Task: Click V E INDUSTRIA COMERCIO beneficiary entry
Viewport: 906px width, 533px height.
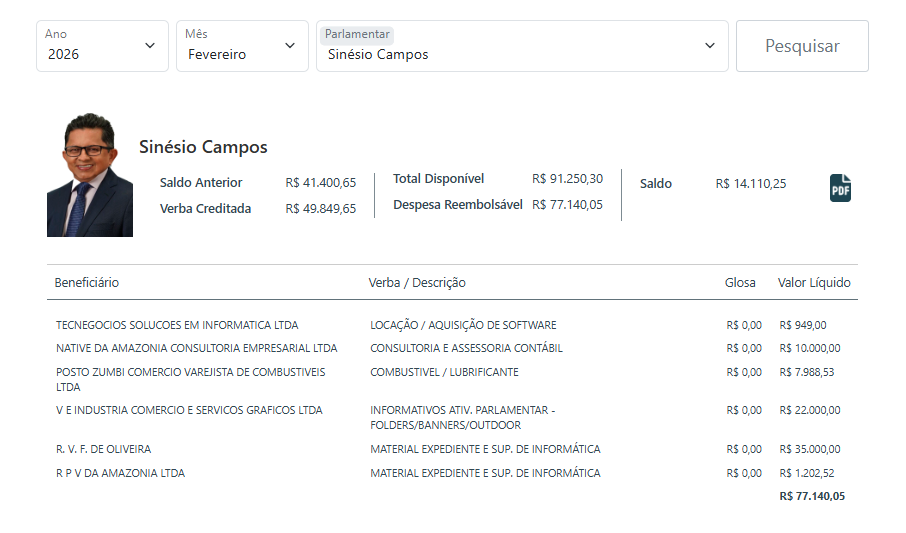Action: [x=189, y=410]
